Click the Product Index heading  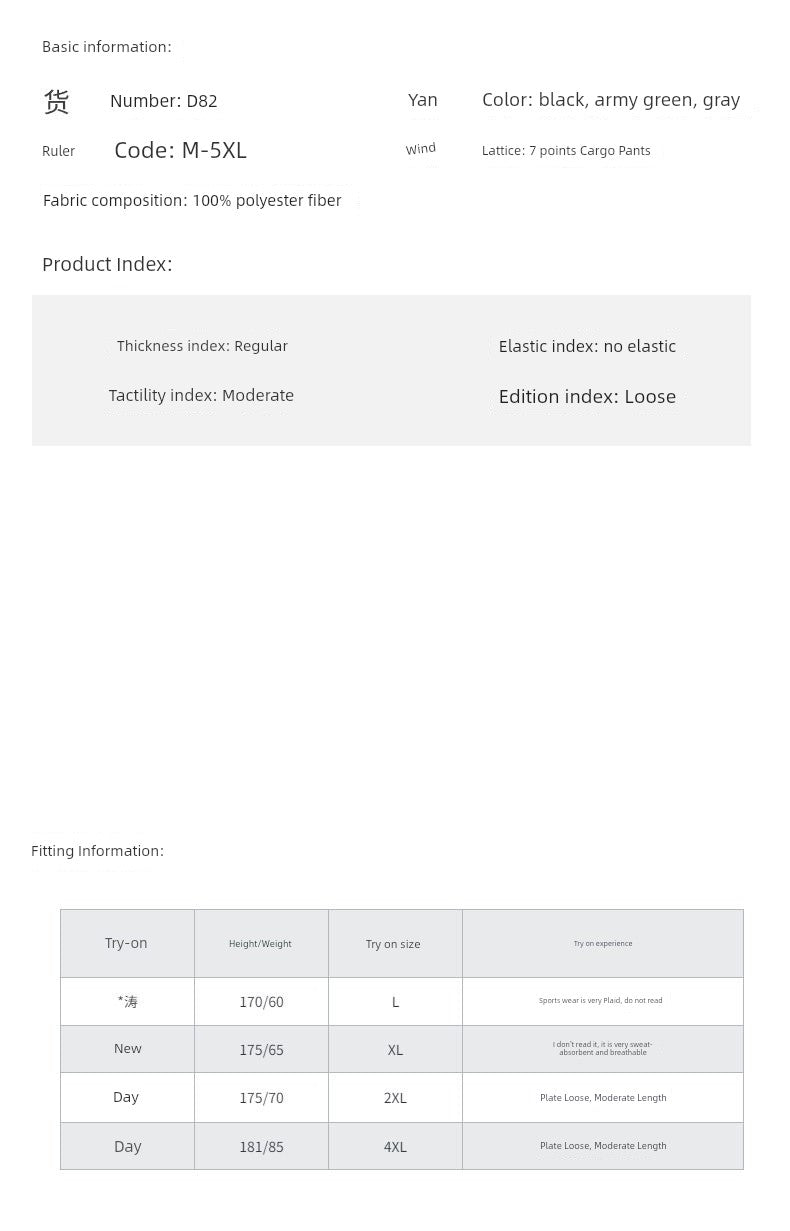coord(107,264)
